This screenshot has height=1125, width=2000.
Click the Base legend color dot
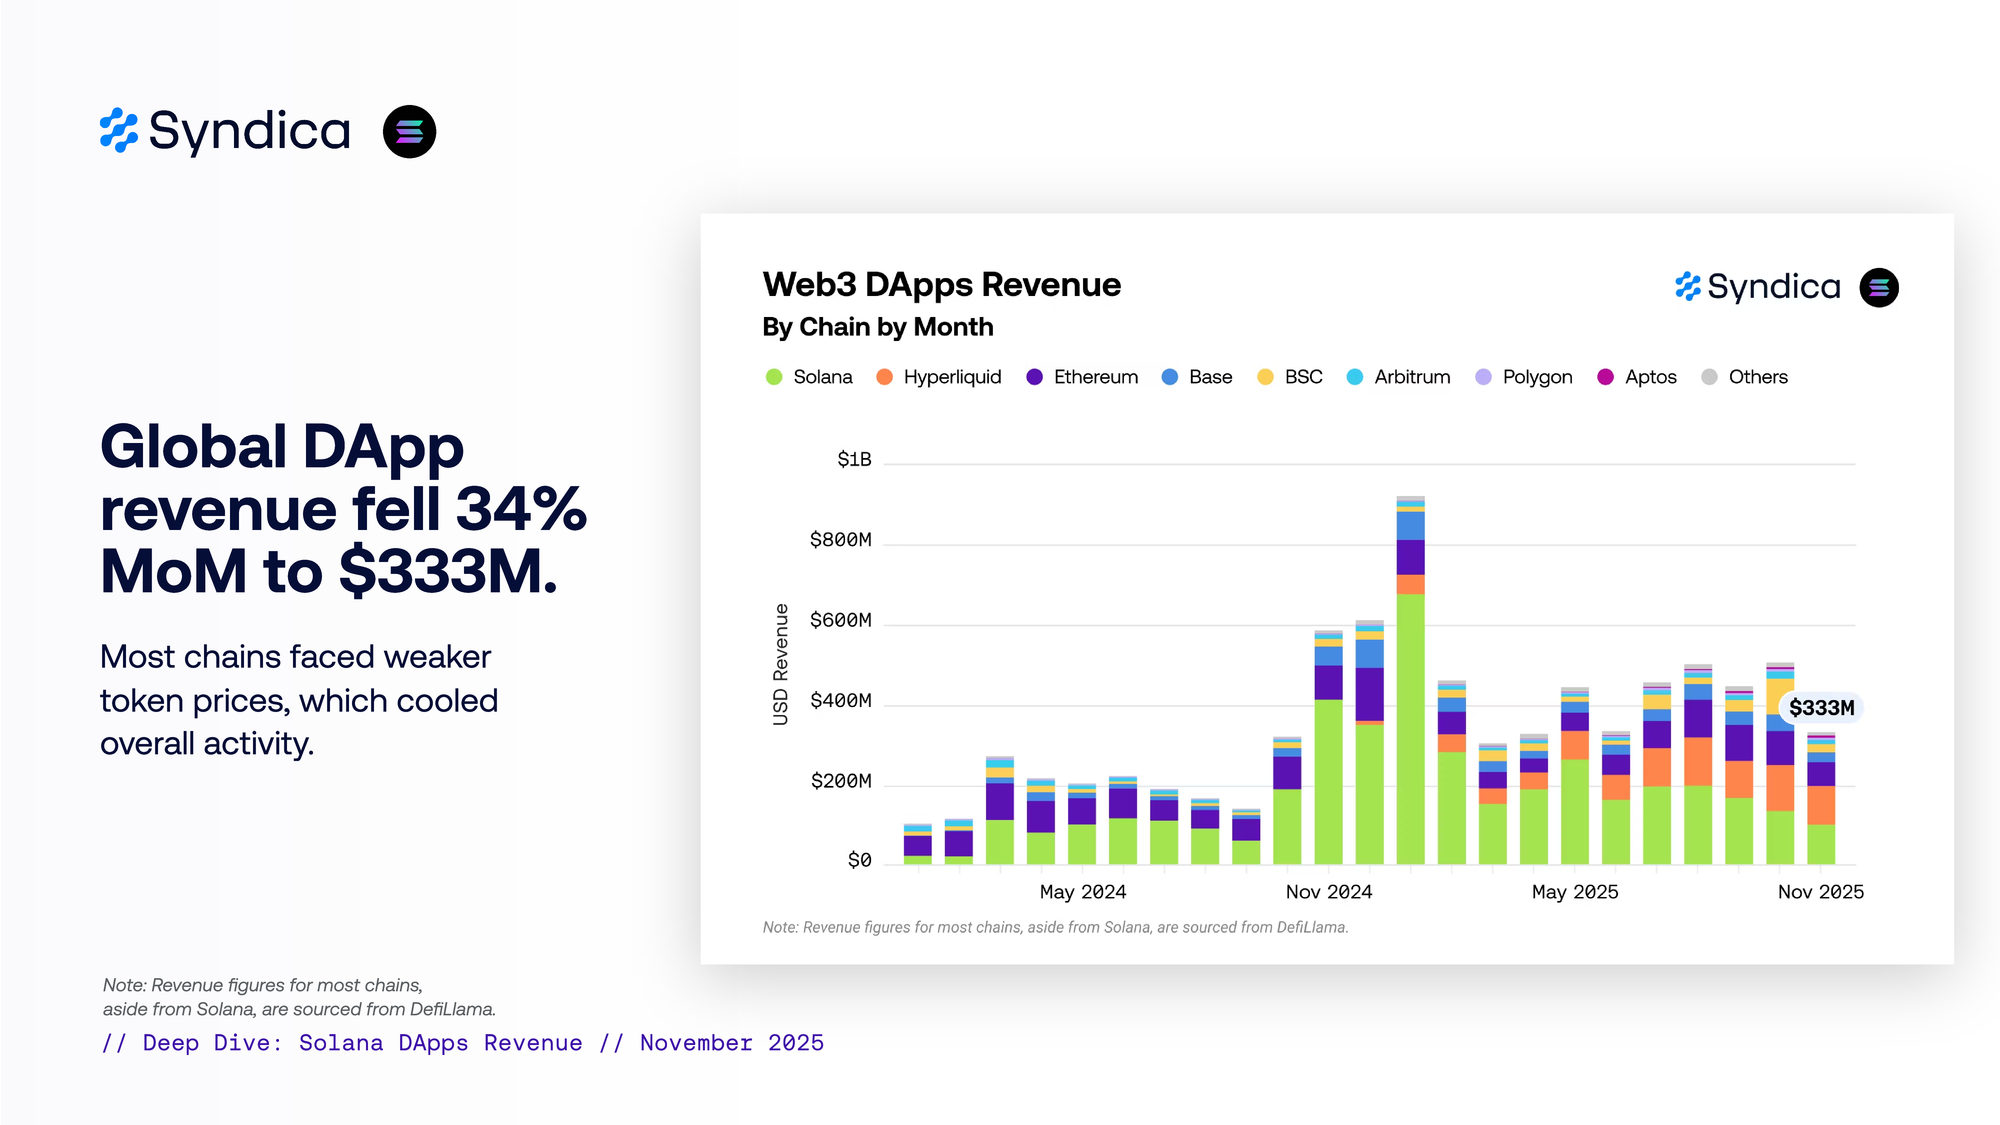1169,377
